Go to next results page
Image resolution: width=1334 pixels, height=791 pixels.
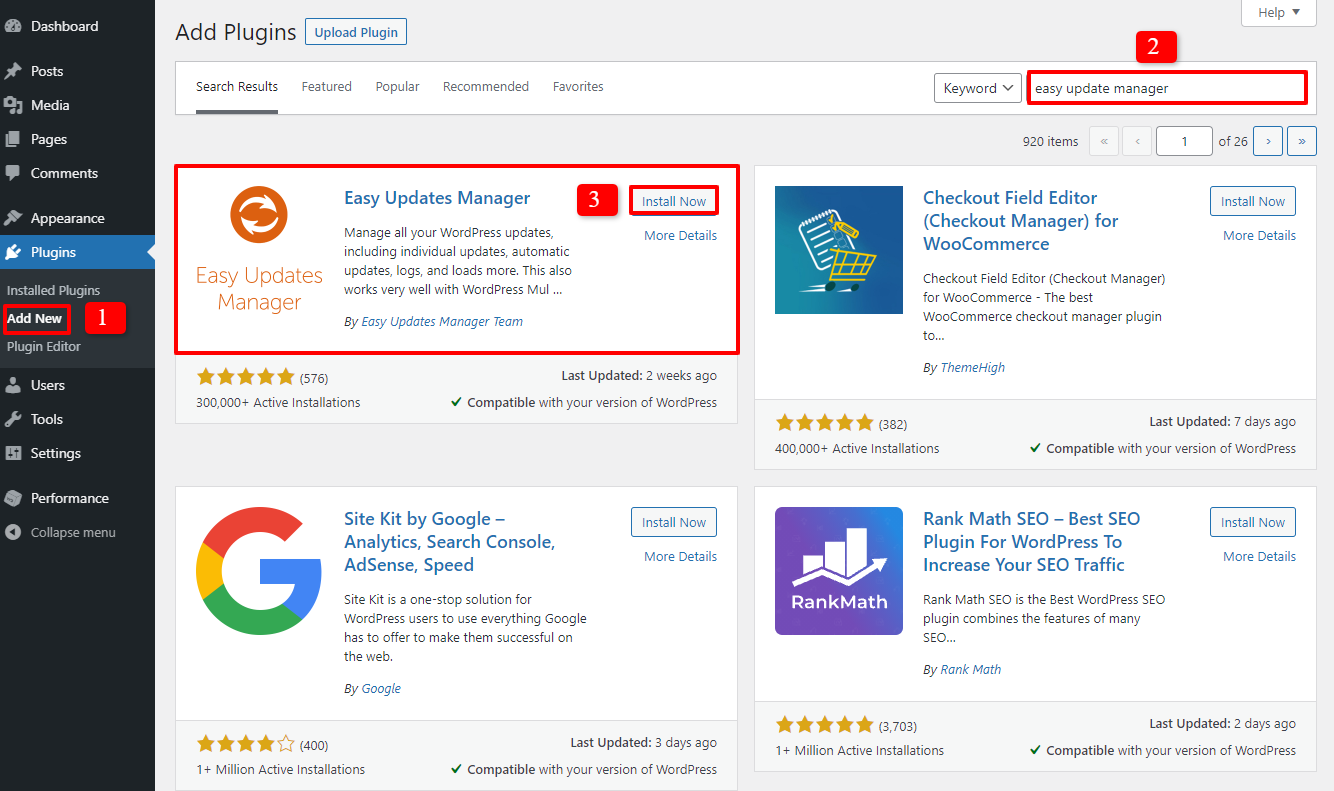[x=1268, y=141]
